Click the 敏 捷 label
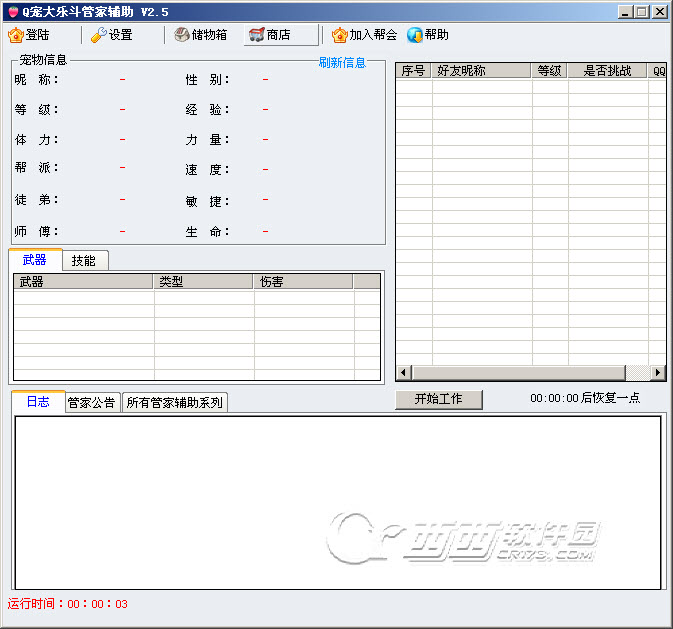Viewport: 673px width, 629px height. click(x=208, y=201)
